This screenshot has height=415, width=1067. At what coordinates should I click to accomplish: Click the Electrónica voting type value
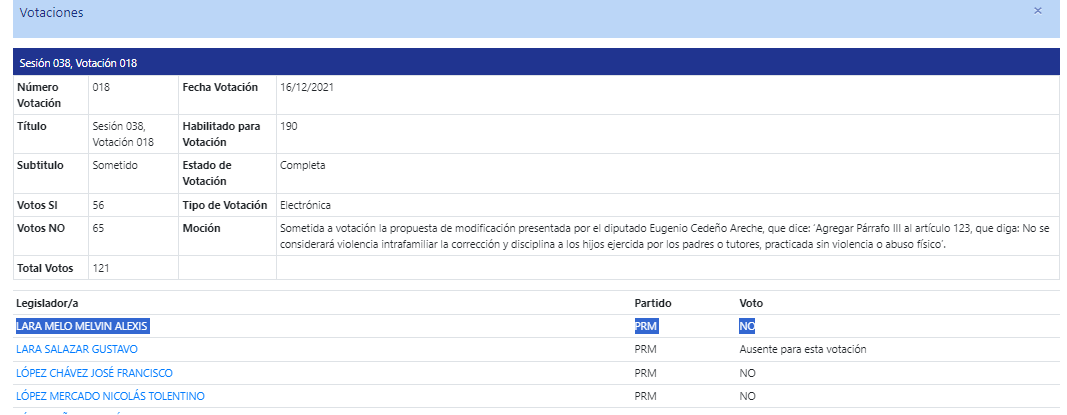[x=306, y=205]
